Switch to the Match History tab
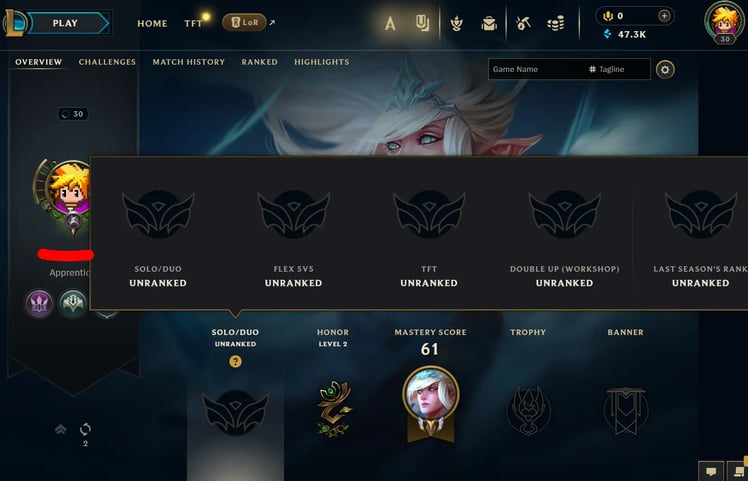 pyautogui.click(x=188, y=62)
